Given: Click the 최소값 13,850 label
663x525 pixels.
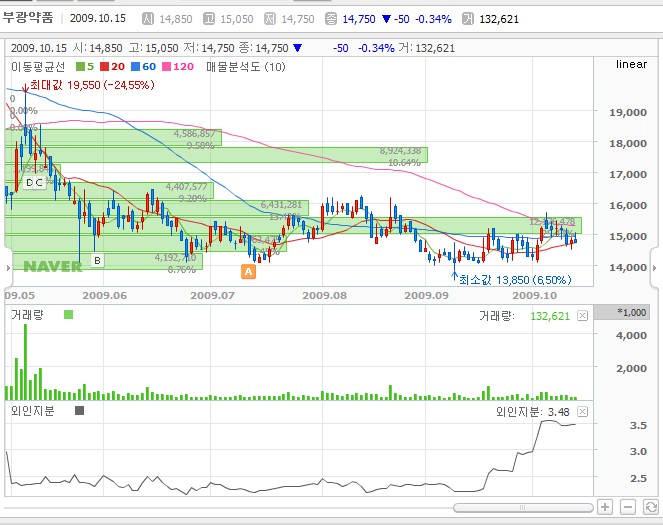Looking at the screenshot, I should click(515, 280).
